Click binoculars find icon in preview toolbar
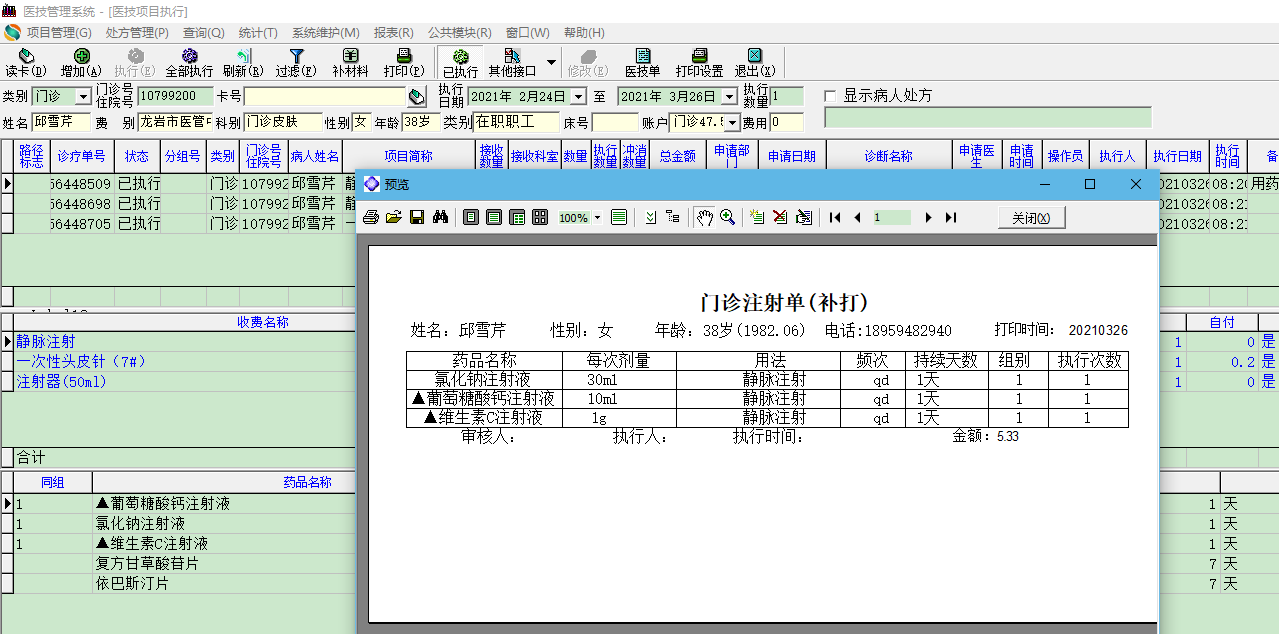The height and width of the screenshot is (634, 1279). (440, 217)
